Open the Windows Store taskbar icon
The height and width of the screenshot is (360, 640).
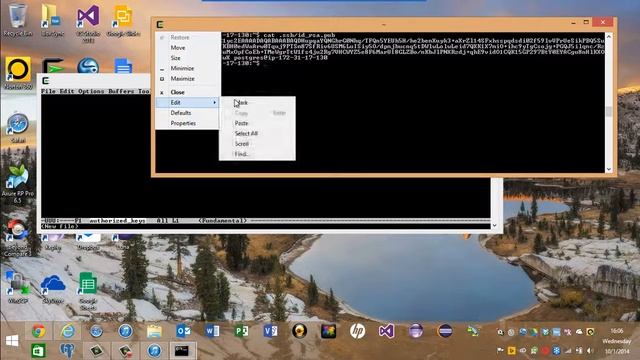point(38,351)
